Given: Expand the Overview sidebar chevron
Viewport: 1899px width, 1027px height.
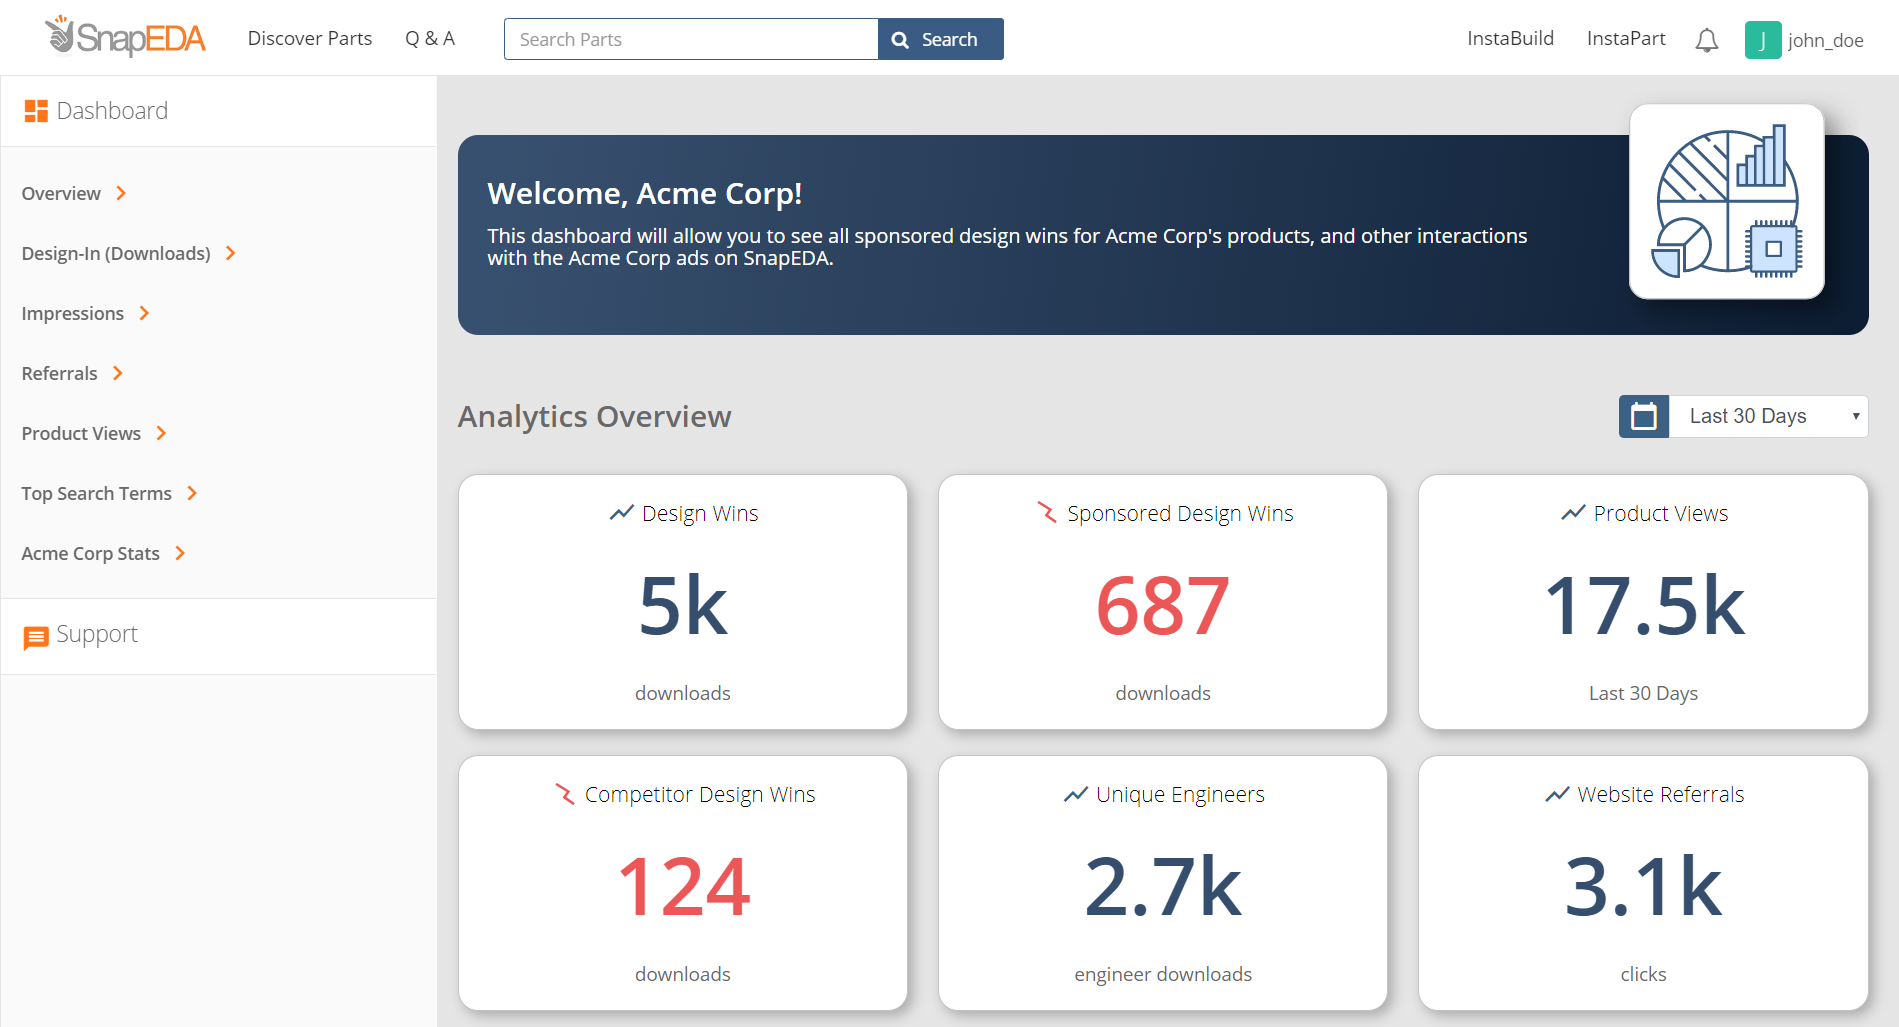Looking at the screenshot, I should pyautogui.click(x=121, y=193).
